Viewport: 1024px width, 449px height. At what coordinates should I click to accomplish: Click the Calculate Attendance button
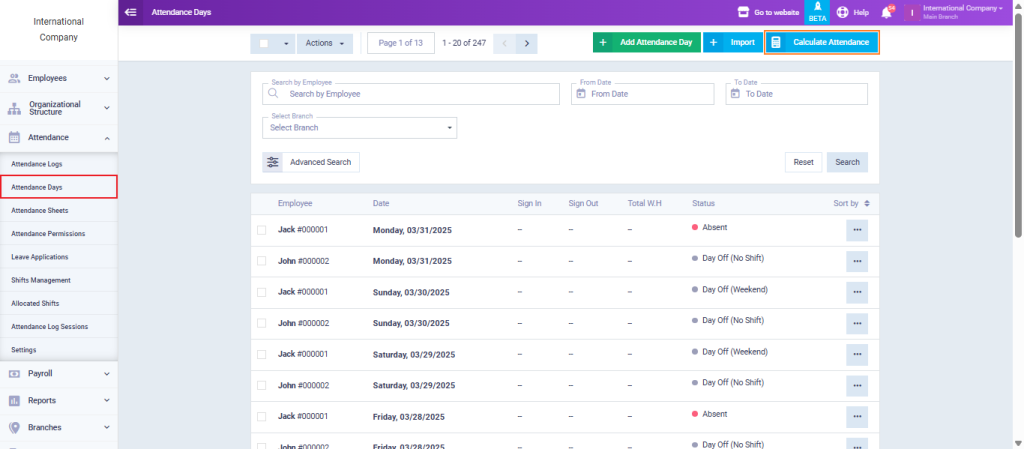pos(822,42)
